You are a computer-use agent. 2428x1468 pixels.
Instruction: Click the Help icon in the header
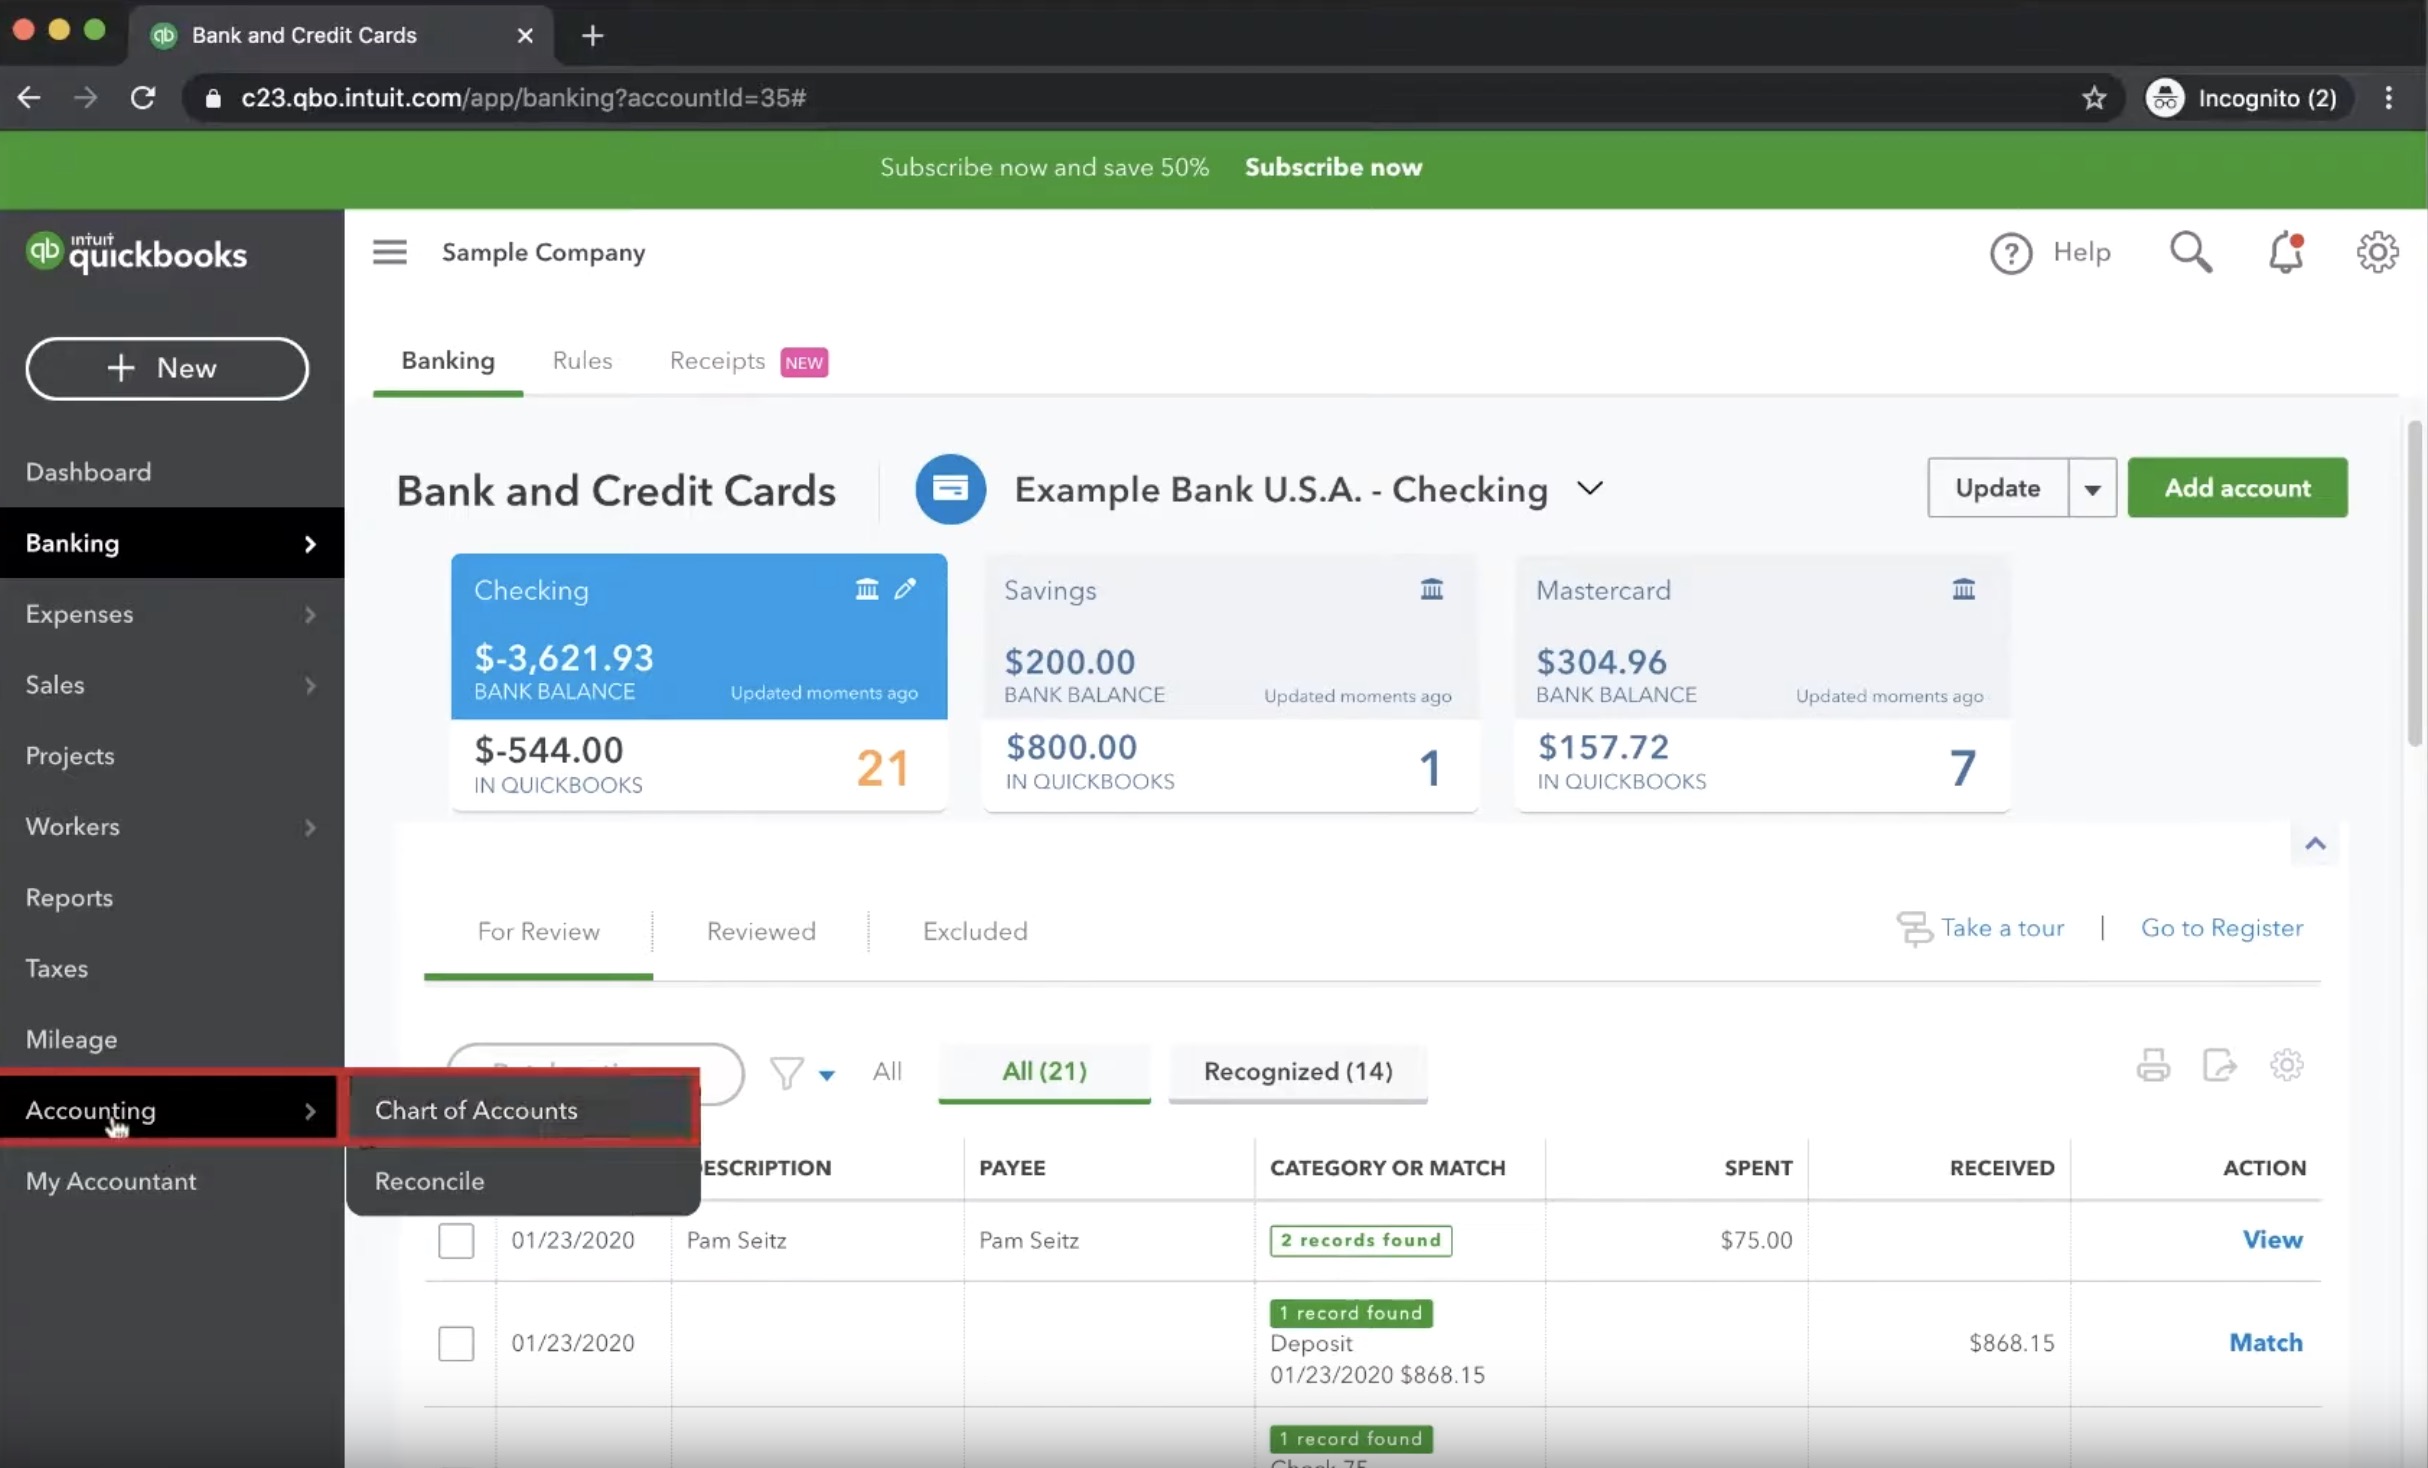coord(2010,252)
